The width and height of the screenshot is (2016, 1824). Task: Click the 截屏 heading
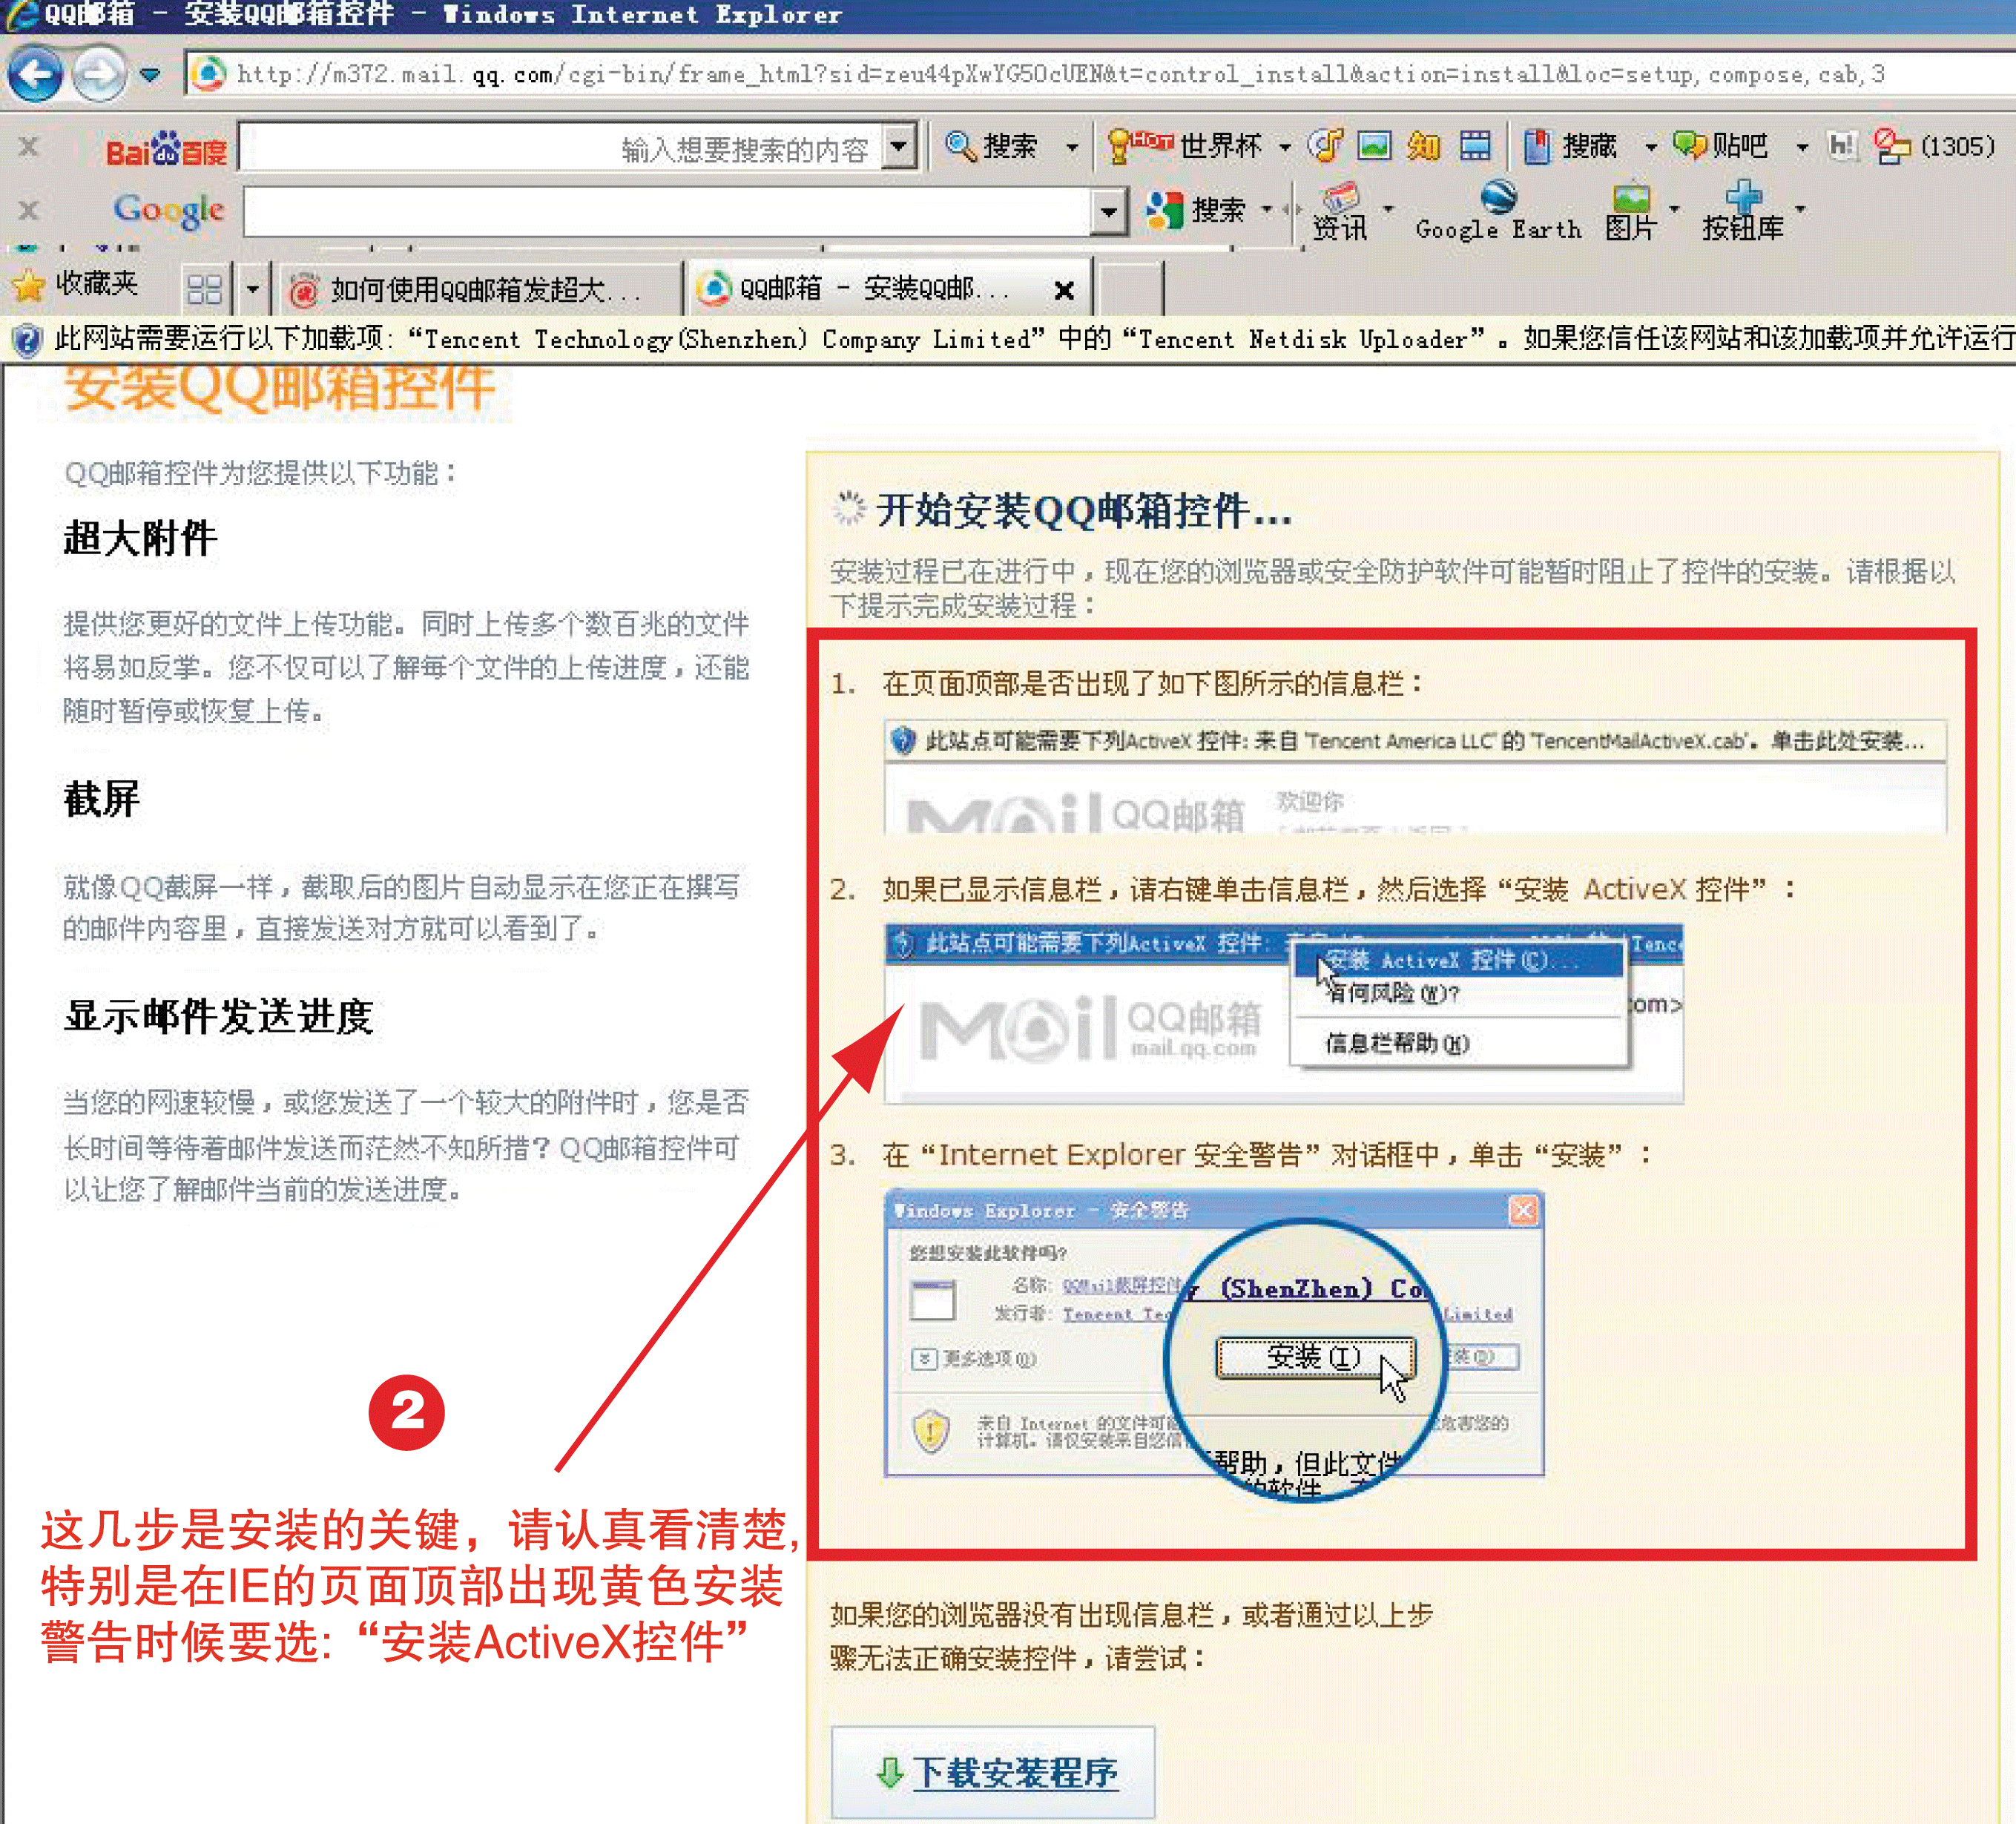(x=101, y=799)
